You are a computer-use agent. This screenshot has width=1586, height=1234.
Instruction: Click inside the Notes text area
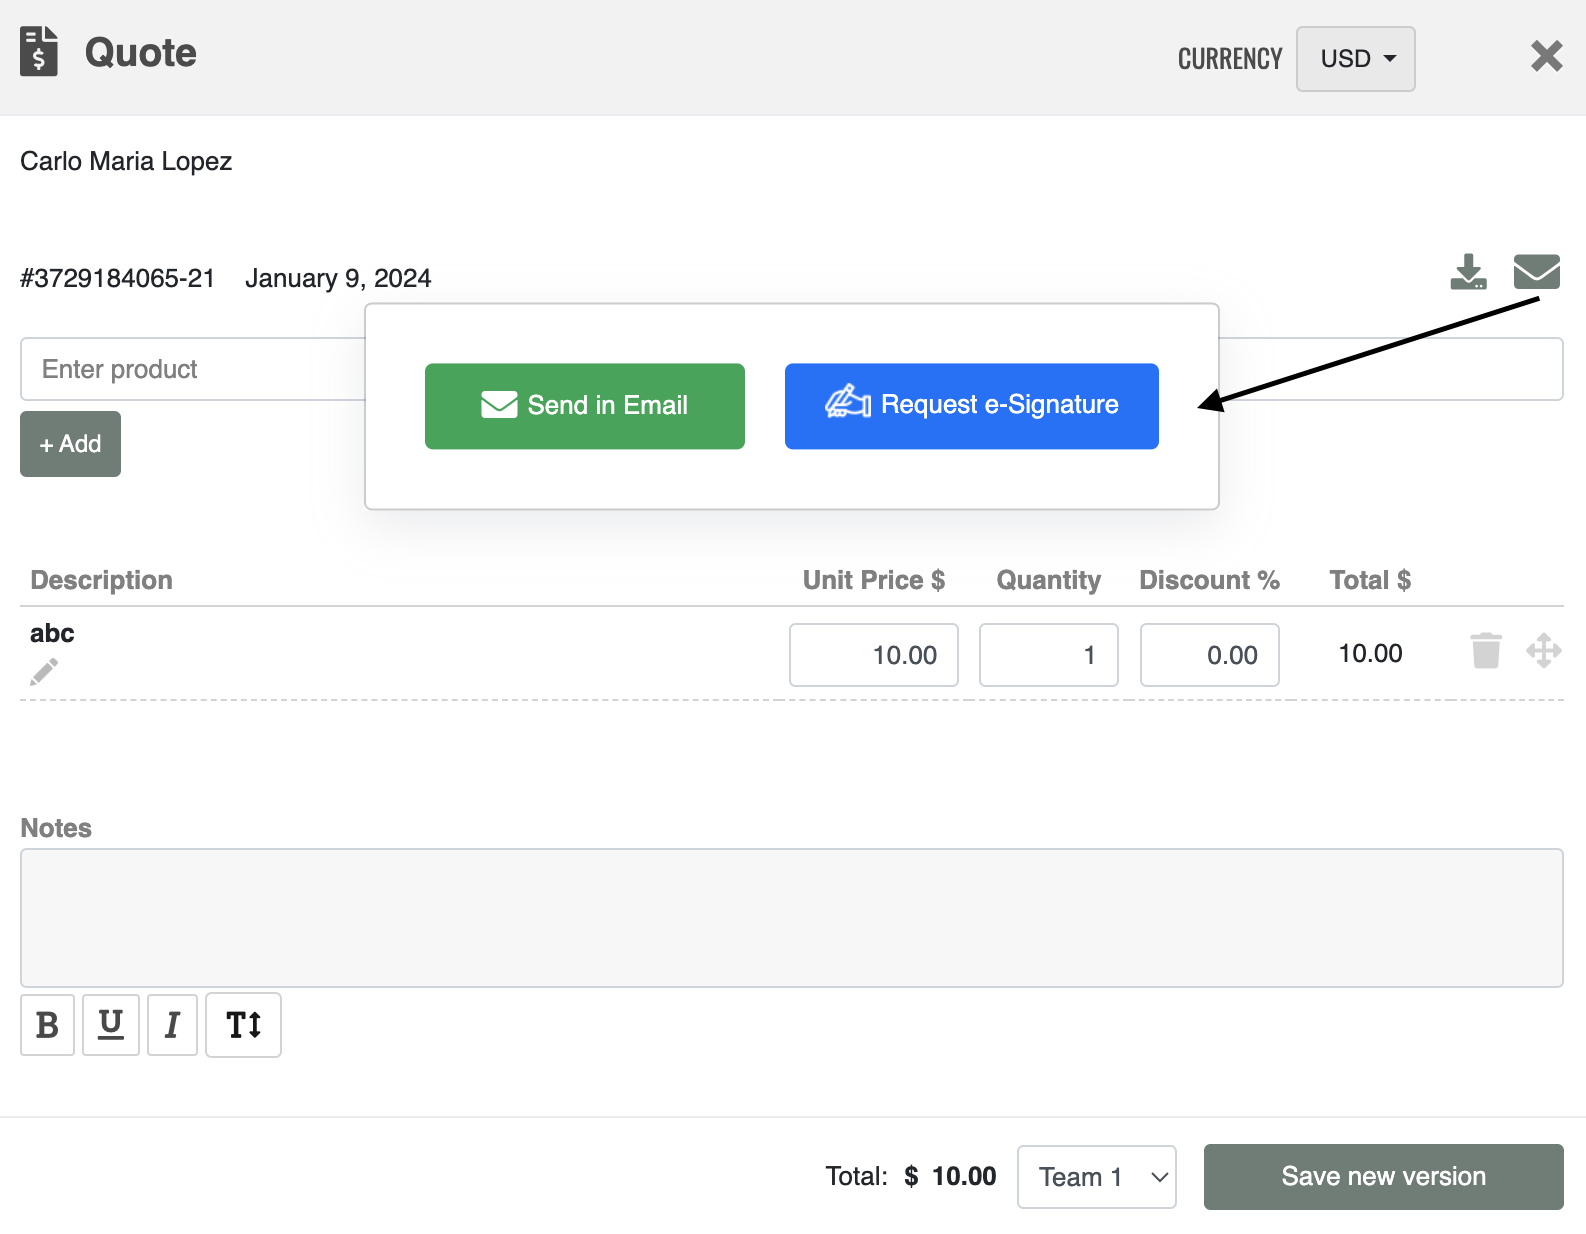click(x=791, y=918)
